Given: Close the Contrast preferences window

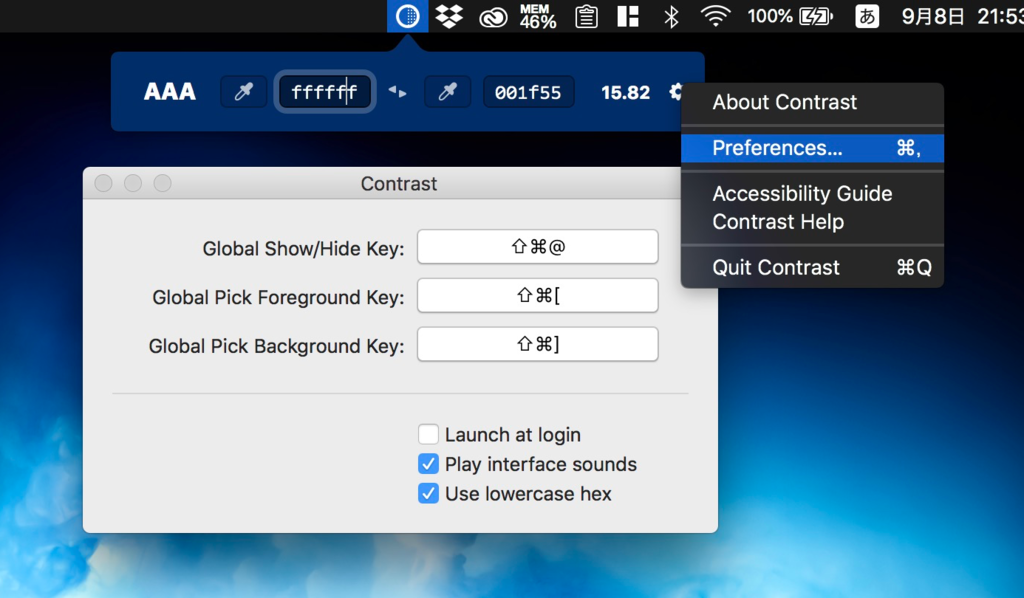Looking at the screenshot, I should 103,183.
